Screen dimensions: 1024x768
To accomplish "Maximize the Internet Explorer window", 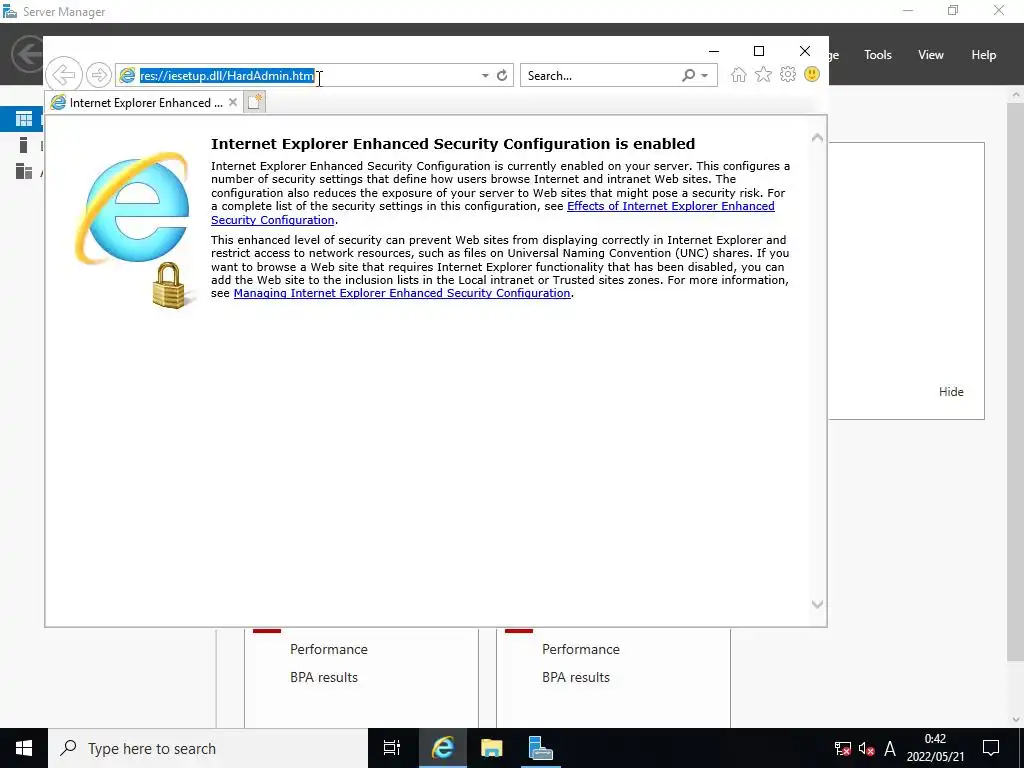I will click(x=759, y=51).
